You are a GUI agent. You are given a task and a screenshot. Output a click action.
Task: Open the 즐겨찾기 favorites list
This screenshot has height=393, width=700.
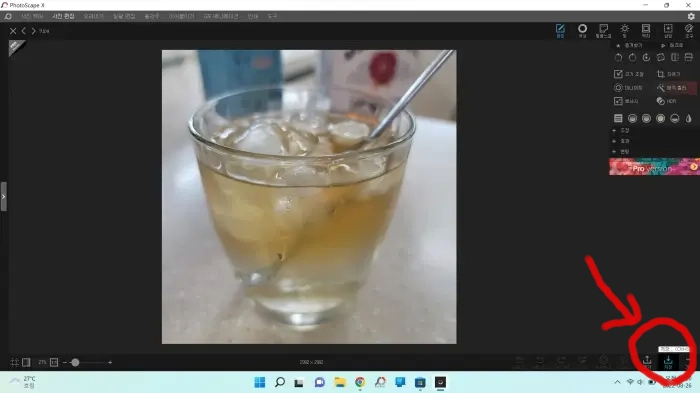629,46
